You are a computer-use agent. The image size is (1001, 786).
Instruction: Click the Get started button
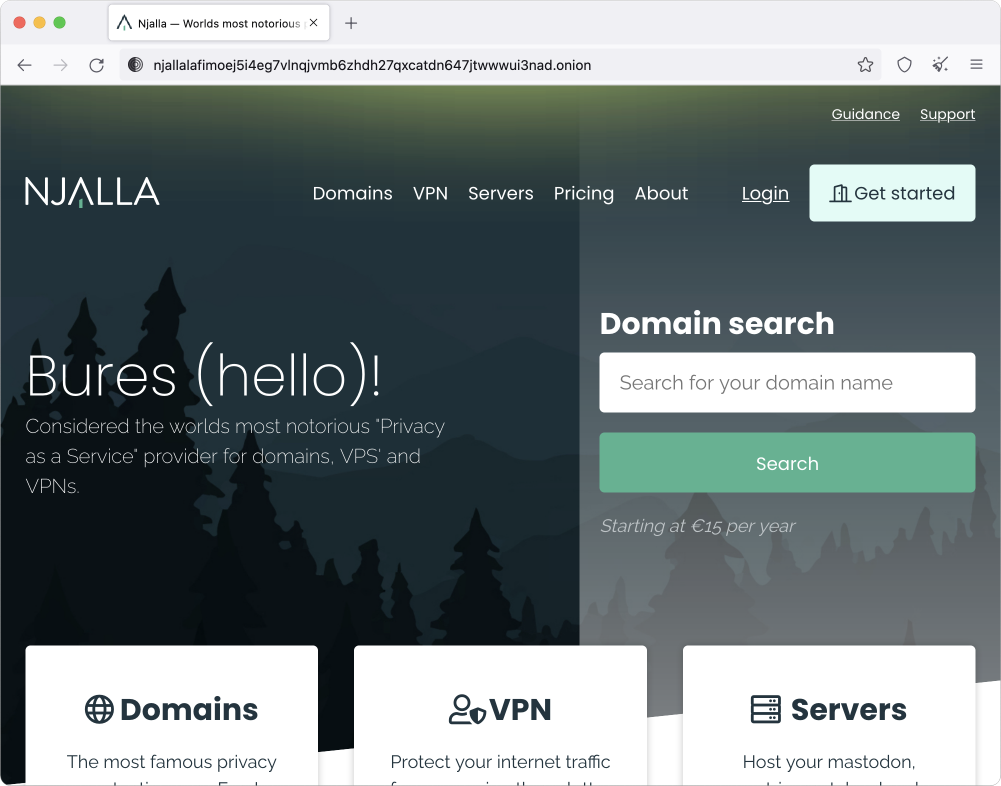point(892,193)
